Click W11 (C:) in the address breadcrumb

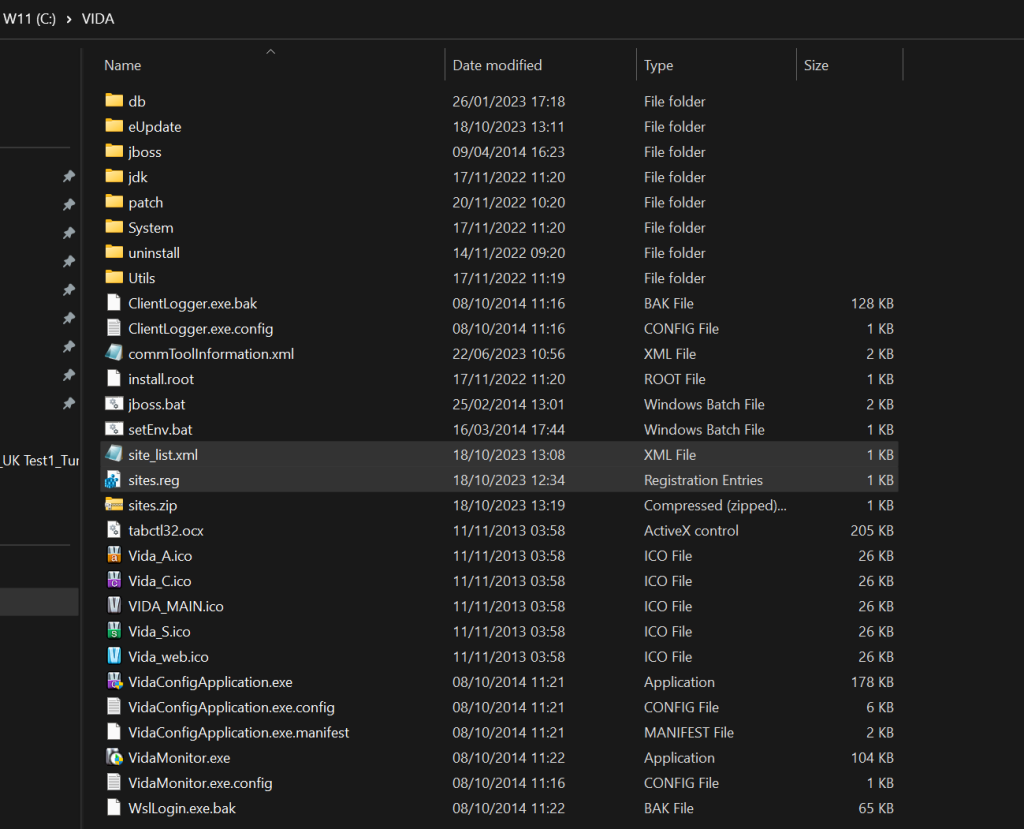coord(29,19)
